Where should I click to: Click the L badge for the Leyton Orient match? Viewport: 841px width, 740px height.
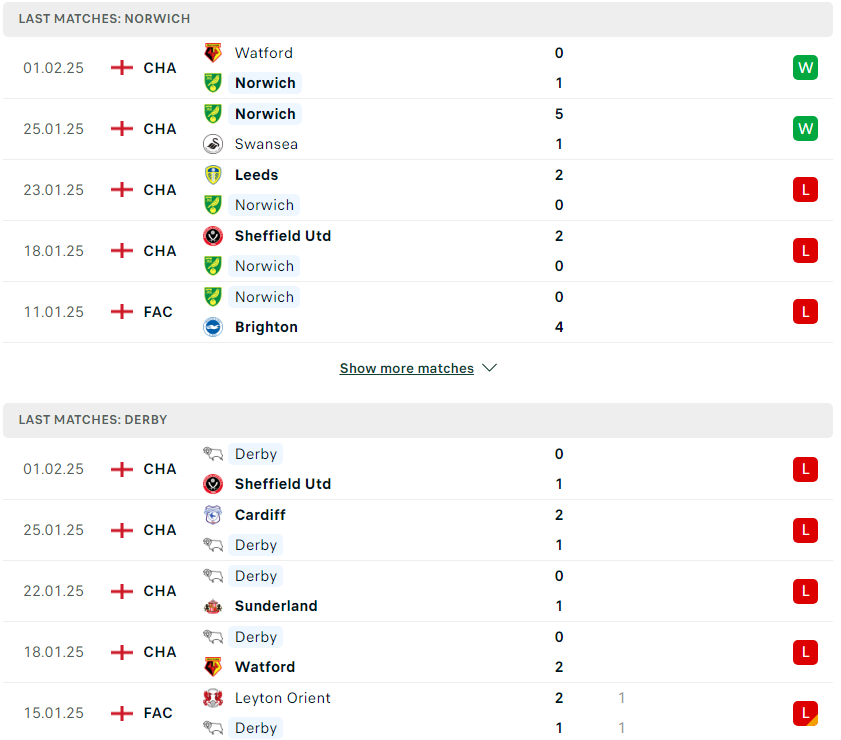(805, 713)
